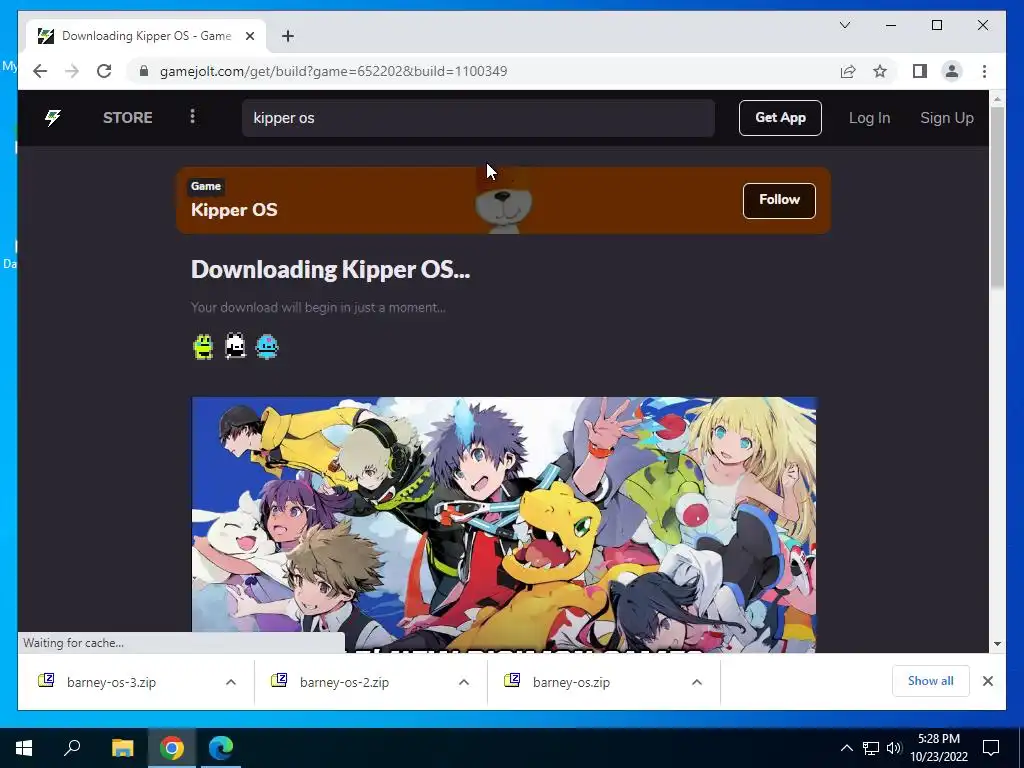Open the Chrome profile avatar
1024x768 pixels.
(x=952, y=71)
